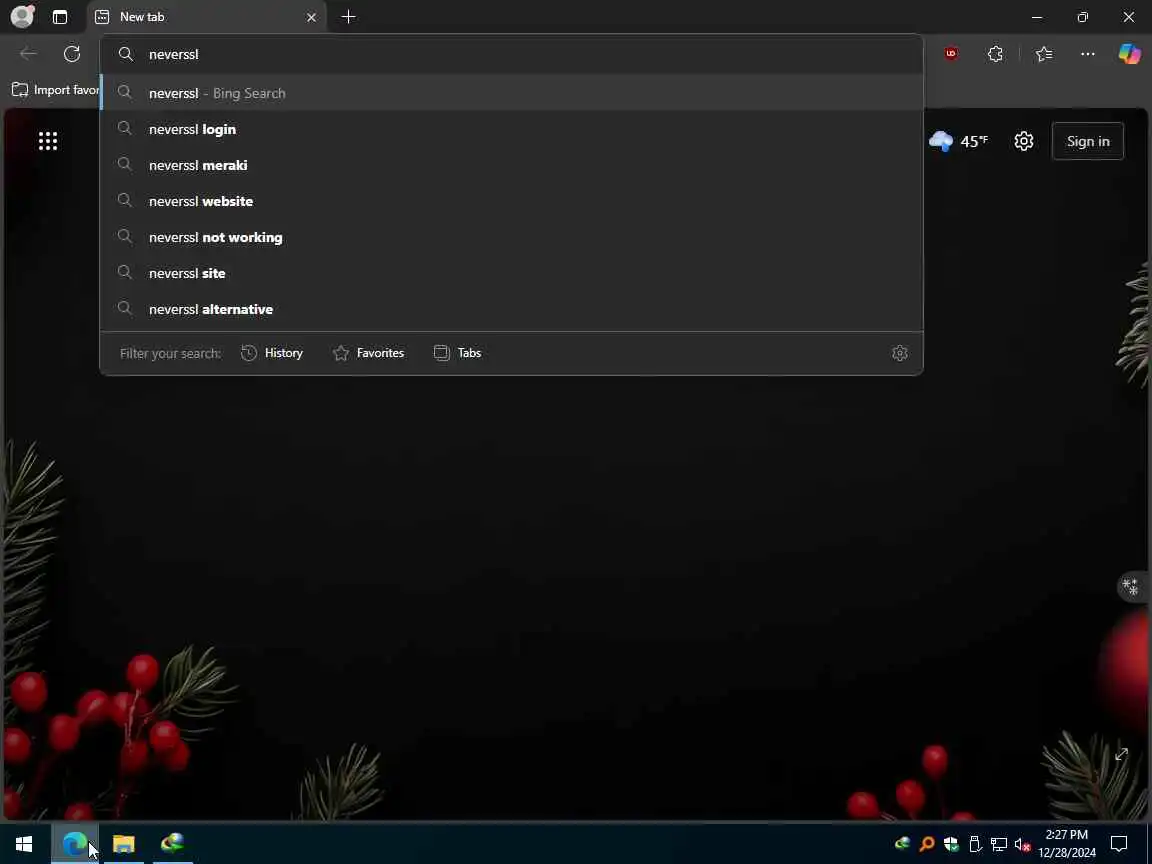Image resolution: width=1152 pixels, height=864 pixels.
Task: Open the Windows Start menu
Action: tap(24, 843)
